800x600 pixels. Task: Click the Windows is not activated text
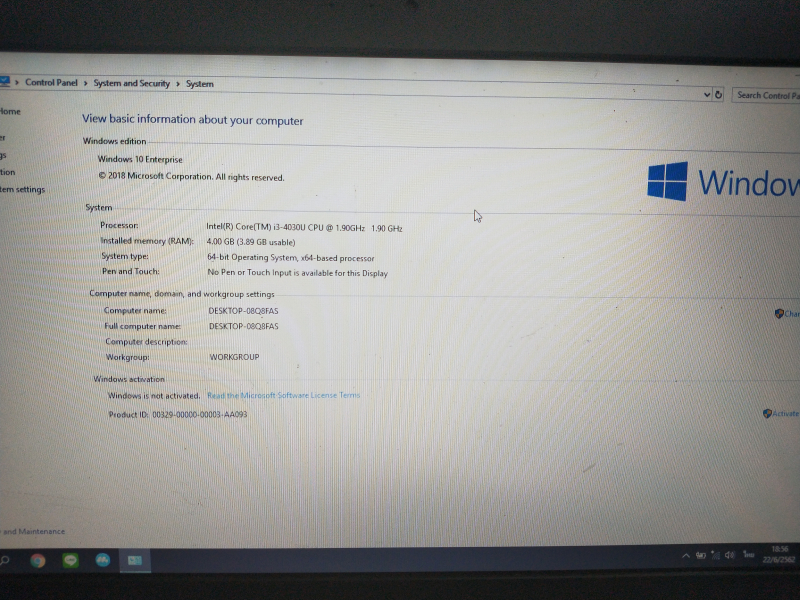(154, 395)
